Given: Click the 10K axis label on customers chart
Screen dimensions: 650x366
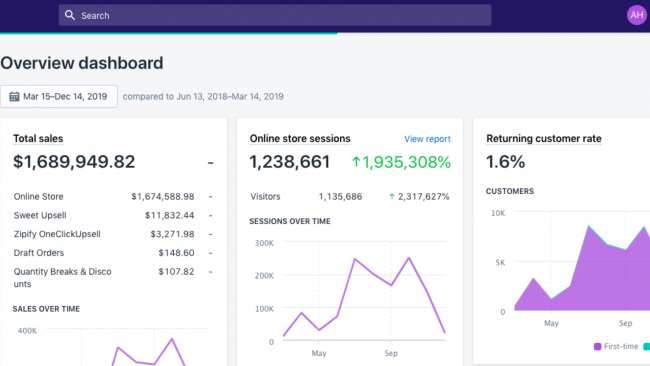Looking at the screenshot, I should click(498, 213).
